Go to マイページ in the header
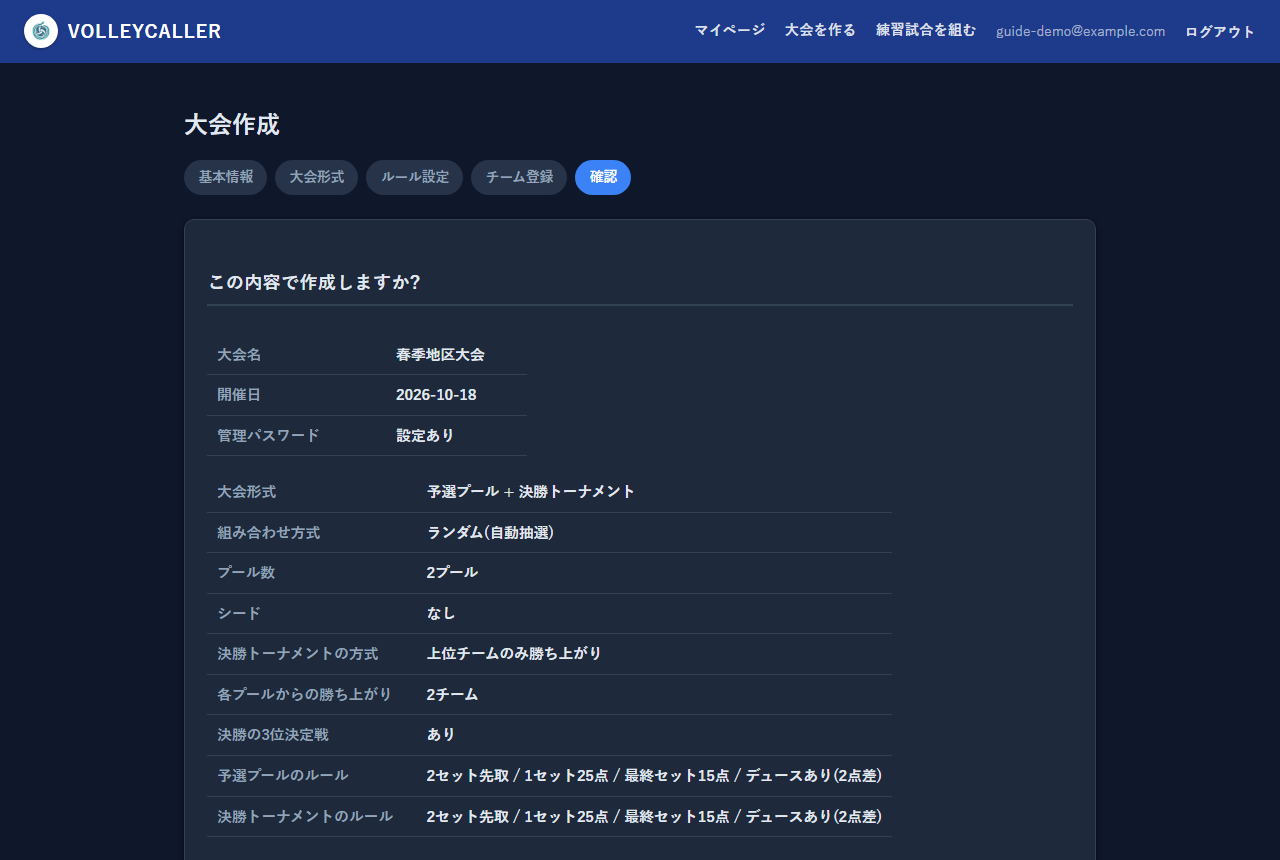Viewport: 1280px width, 860px height. coord(730,30)
